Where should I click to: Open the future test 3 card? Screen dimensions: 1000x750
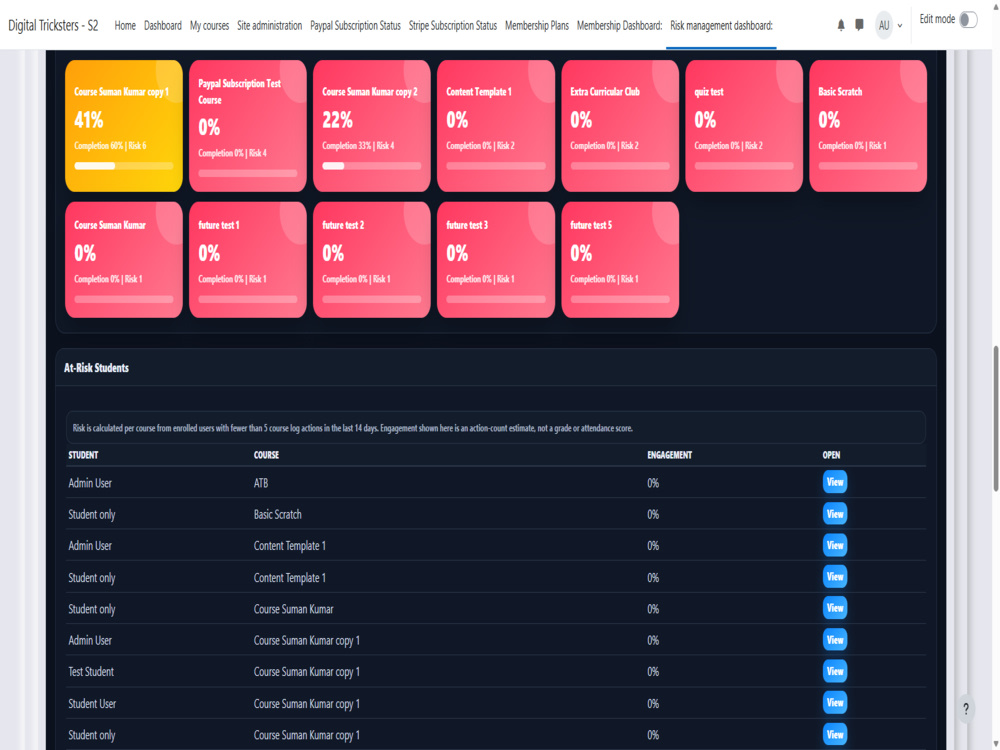(496, 260)
